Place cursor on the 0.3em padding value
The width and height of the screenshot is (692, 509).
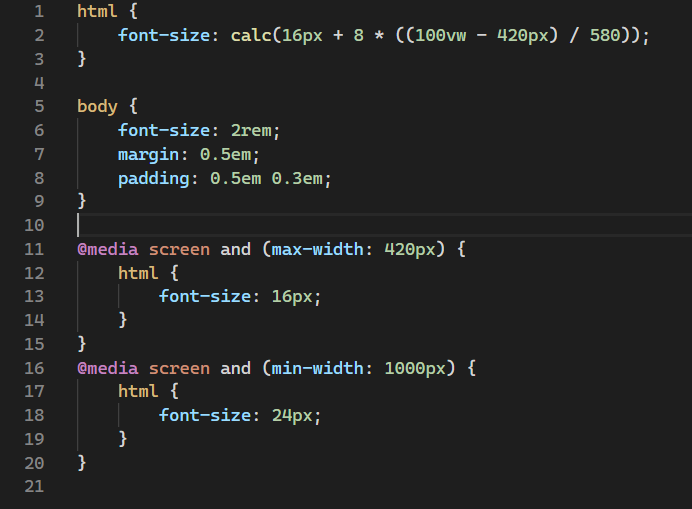click(303, 178)
